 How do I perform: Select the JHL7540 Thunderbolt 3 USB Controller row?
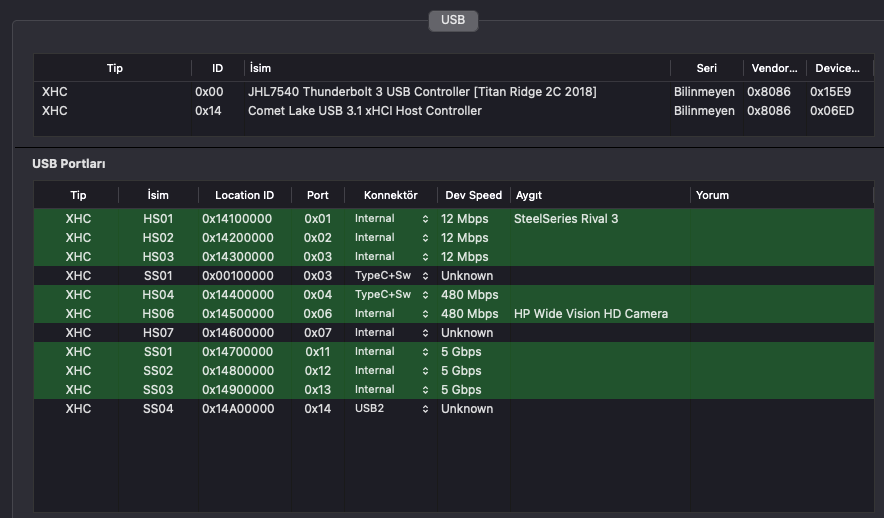click(x=421, y=92)
